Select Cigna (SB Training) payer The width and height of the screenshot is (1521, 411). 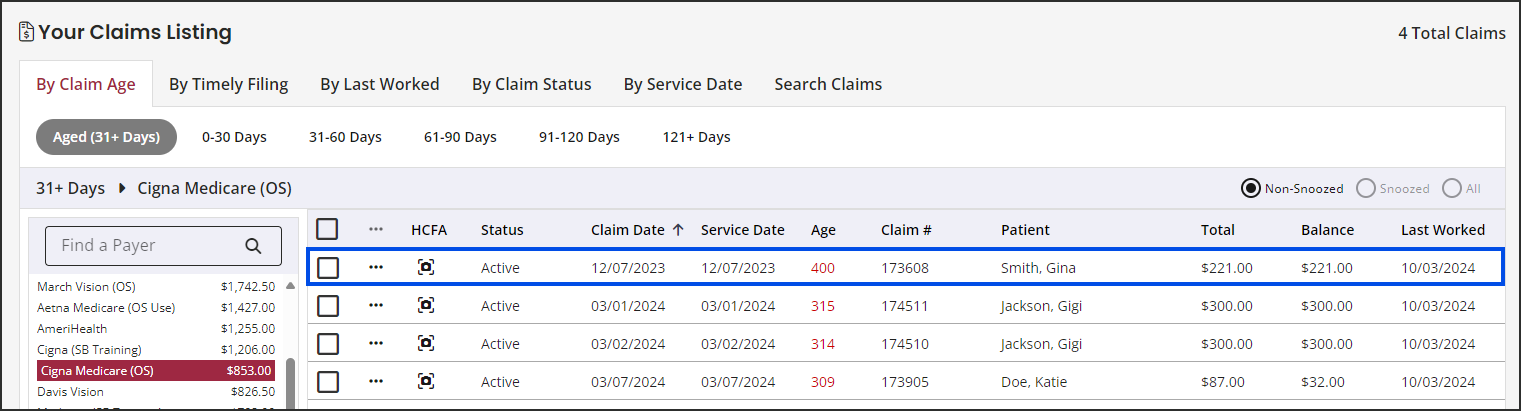156,350
